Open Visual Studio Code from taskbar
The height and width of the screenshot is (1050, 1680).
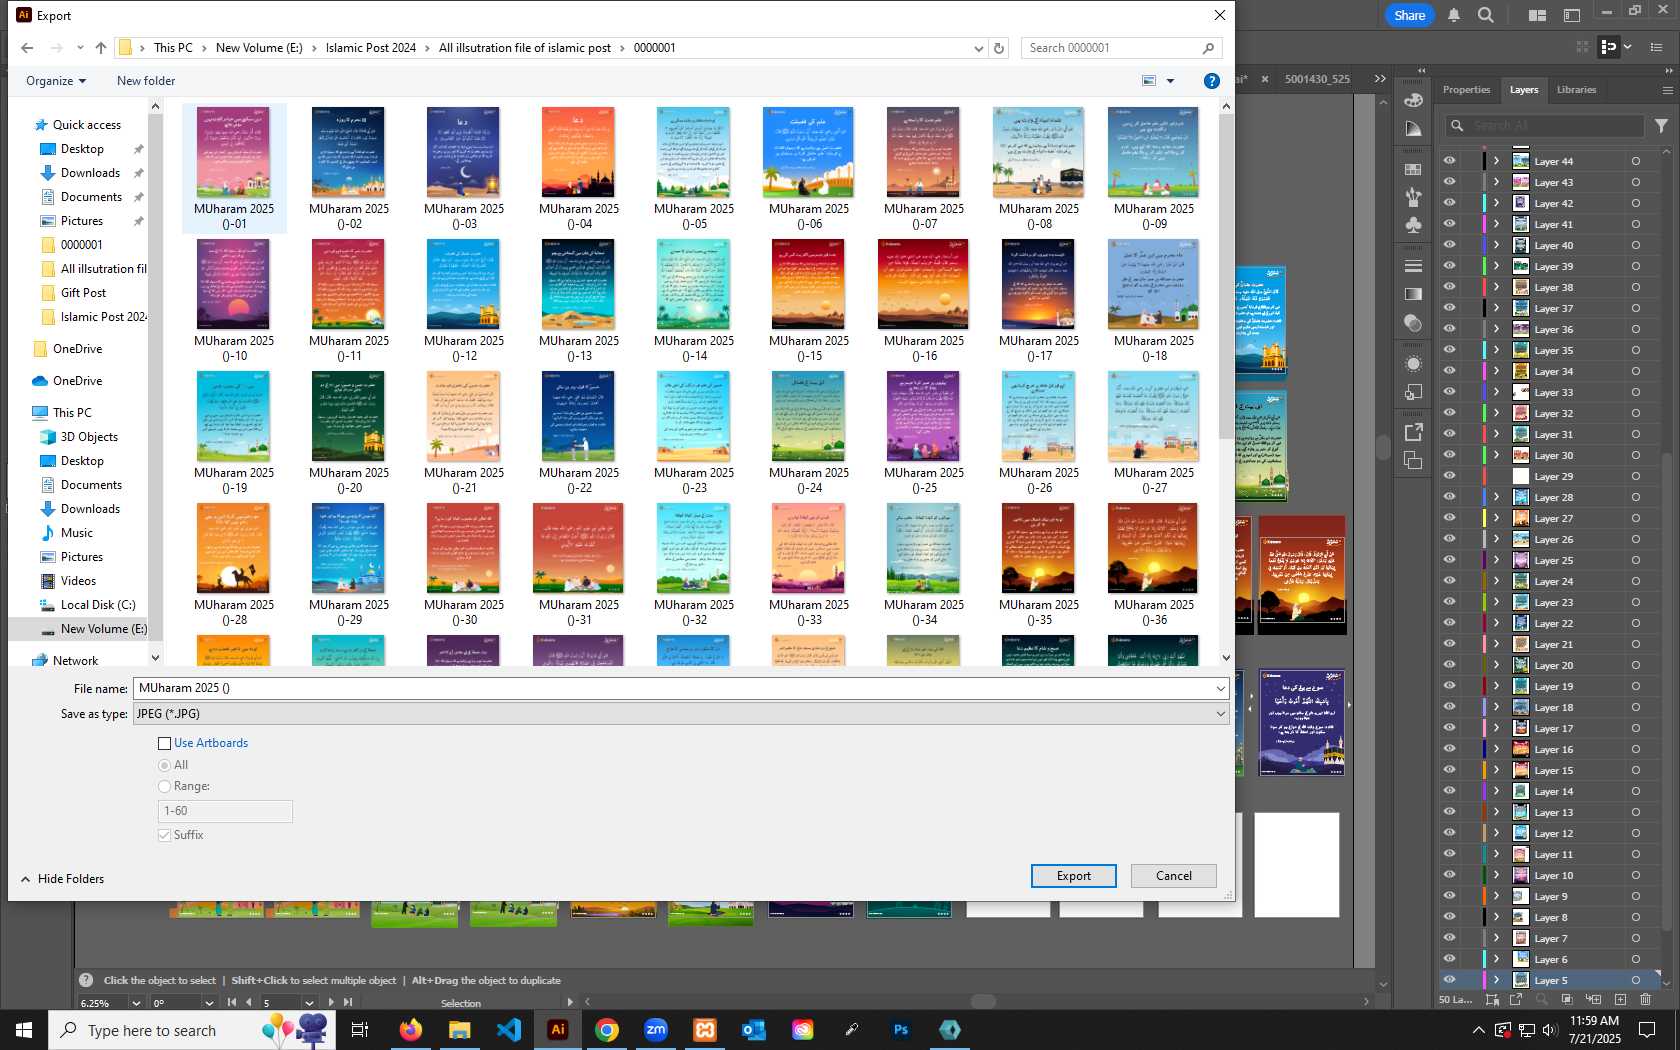(x=509, y=1029)
